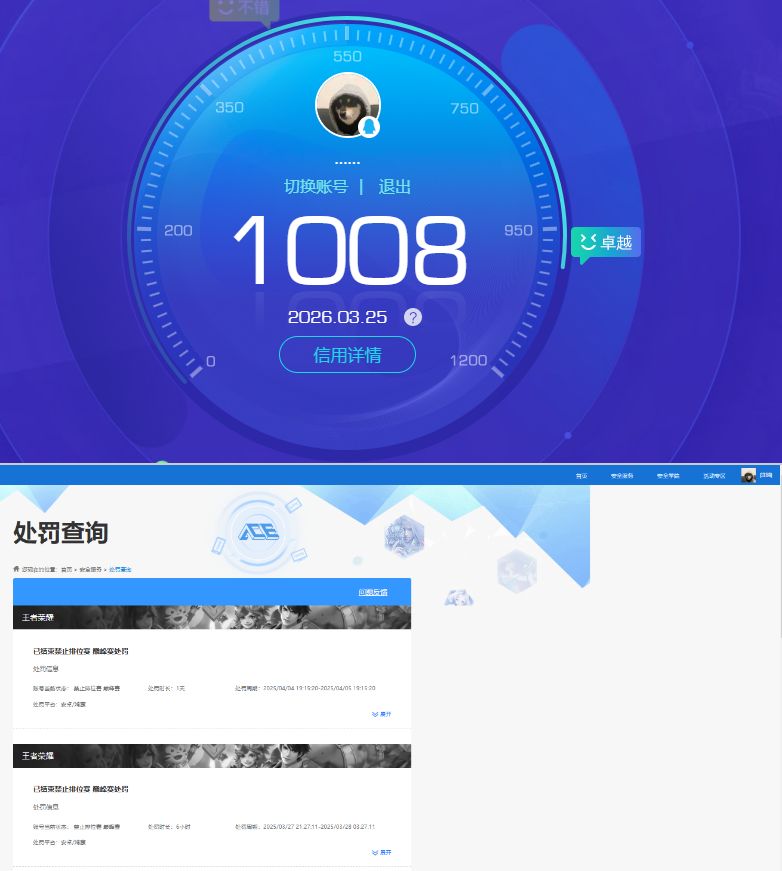Click the 王者荣耀 banner above the 1天 penalty

pos(212,617)
